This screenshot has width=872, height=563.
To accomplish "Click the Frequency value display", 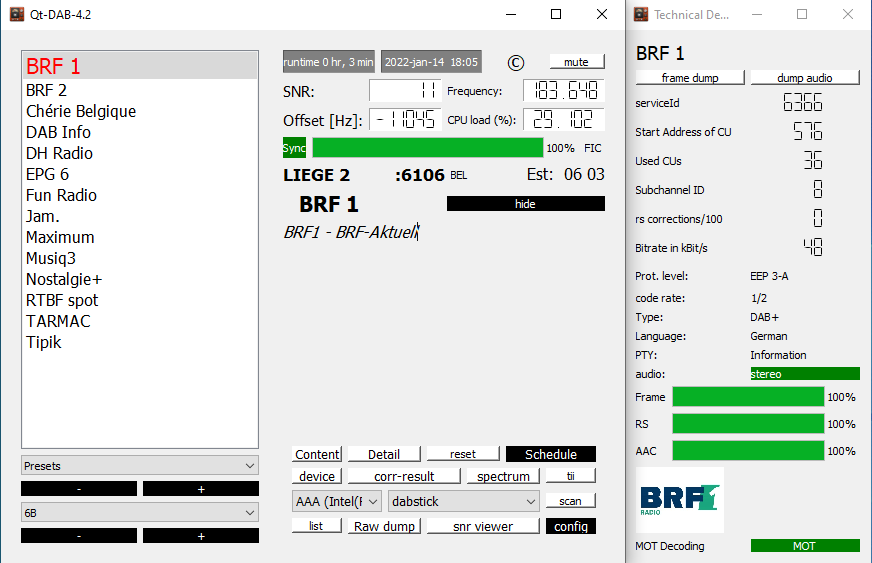I will (x=564, y=90).
